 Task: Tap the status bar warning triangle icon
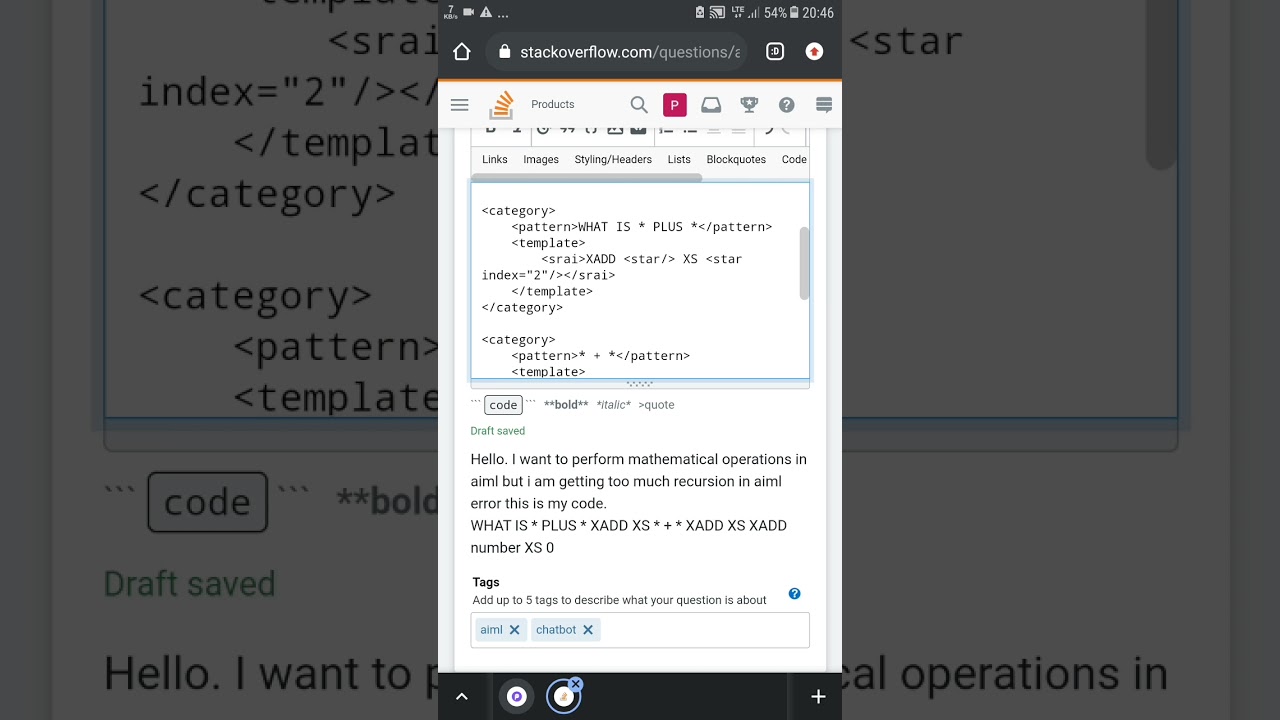coord(486,12)
